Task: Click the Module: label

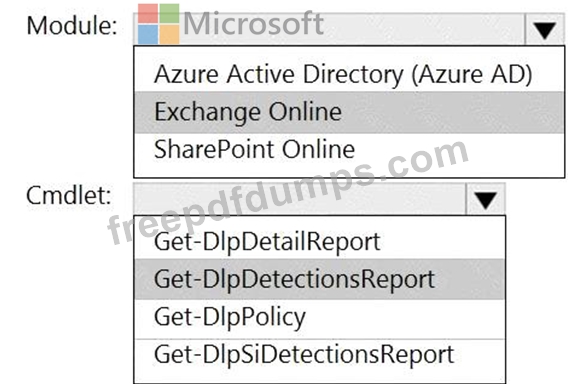Action: click(72, 26)
